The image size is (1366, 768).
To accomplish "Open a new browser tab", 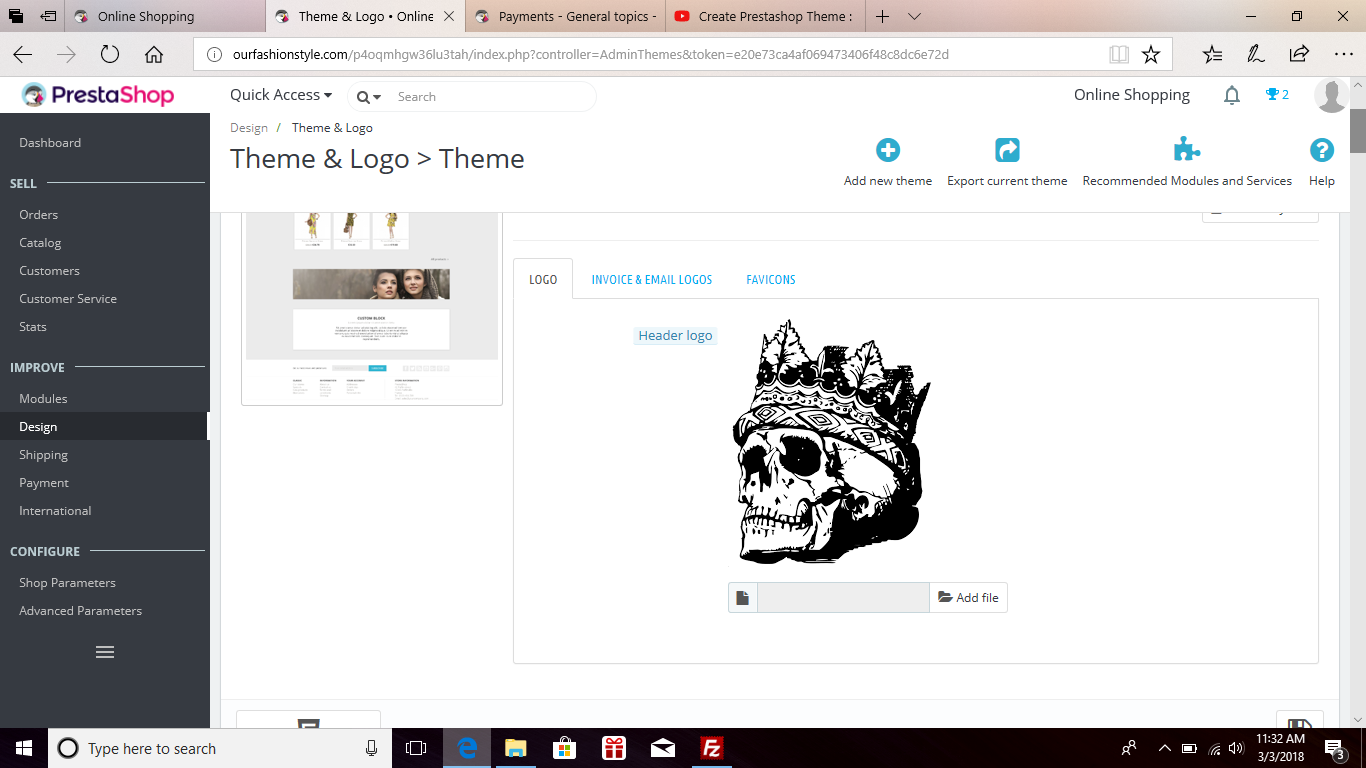I will click(882, 16).
